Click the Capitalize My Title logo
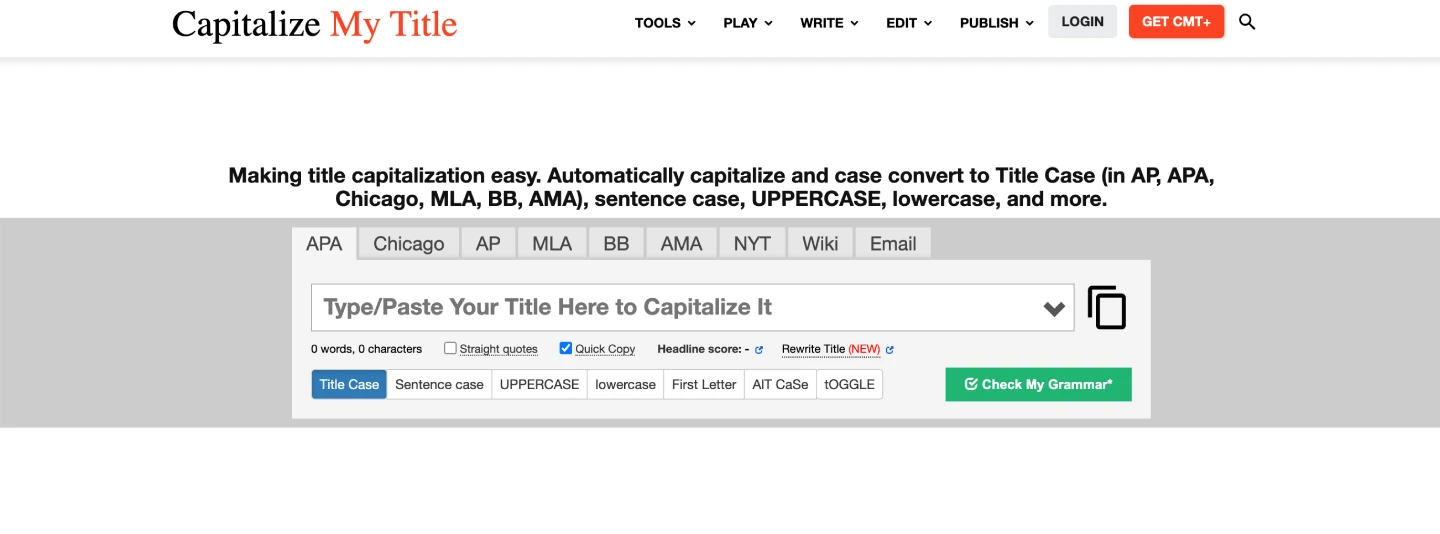 click(314, 23)
